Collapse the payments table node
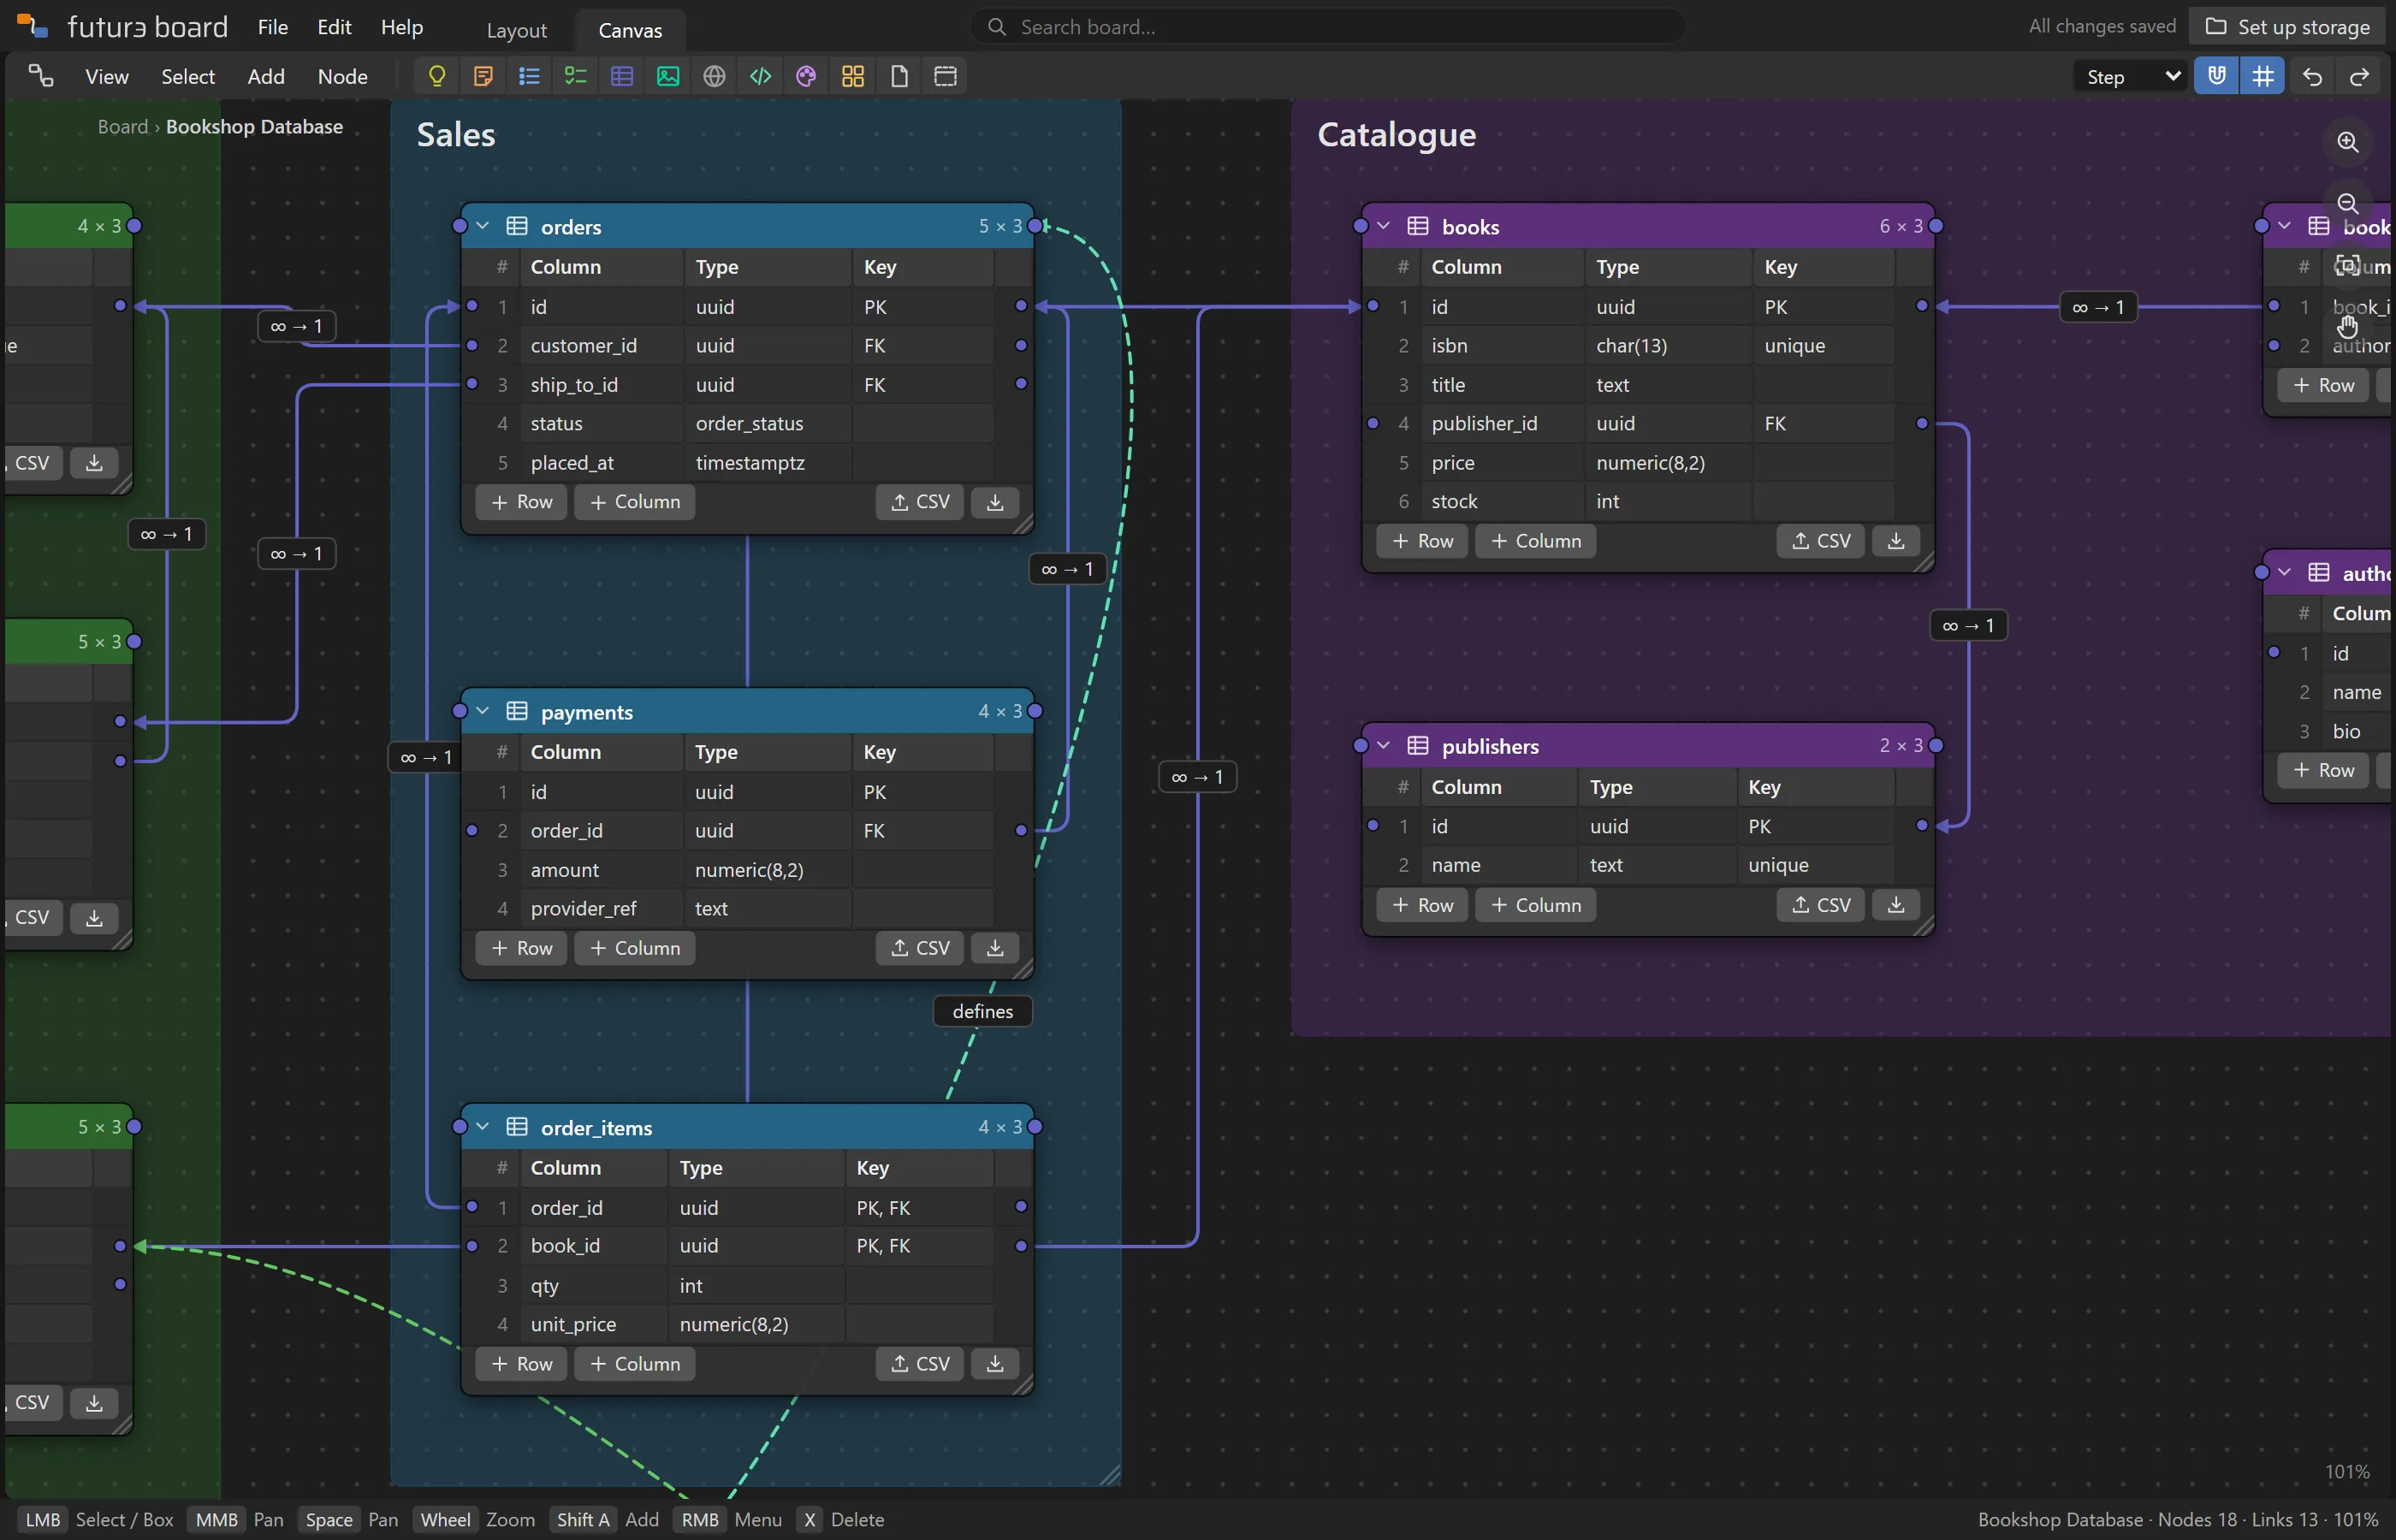 point(483,711)
